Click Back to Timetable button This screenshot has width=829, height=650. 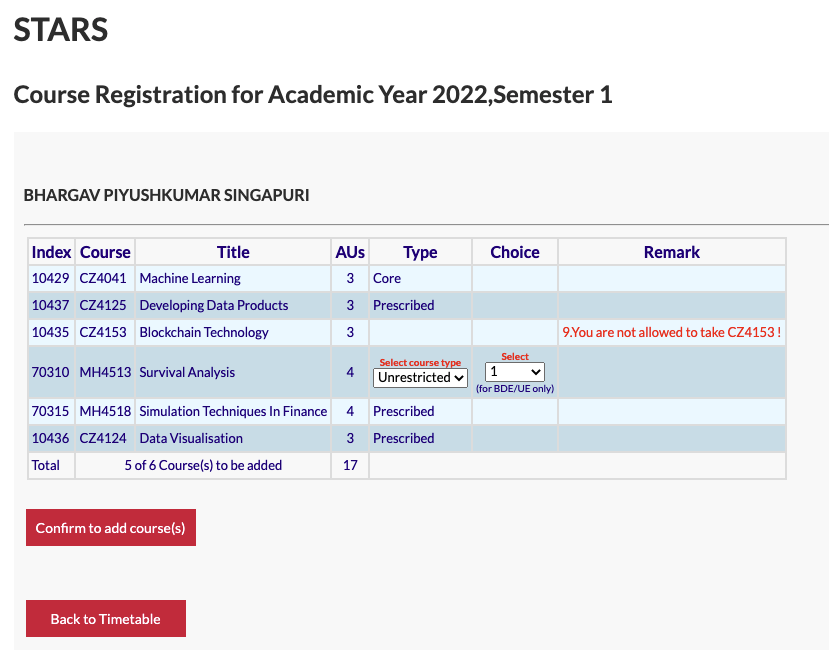coord(106,619)
